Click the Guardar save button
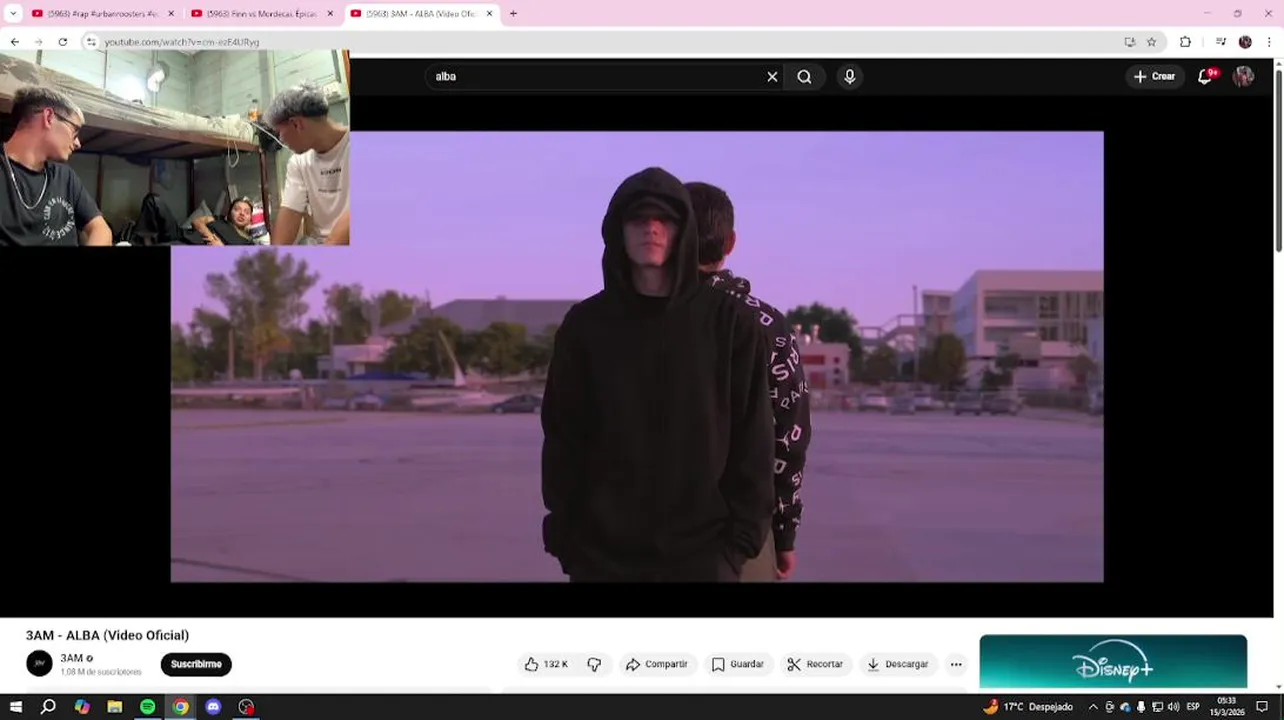 click(738, 664)
